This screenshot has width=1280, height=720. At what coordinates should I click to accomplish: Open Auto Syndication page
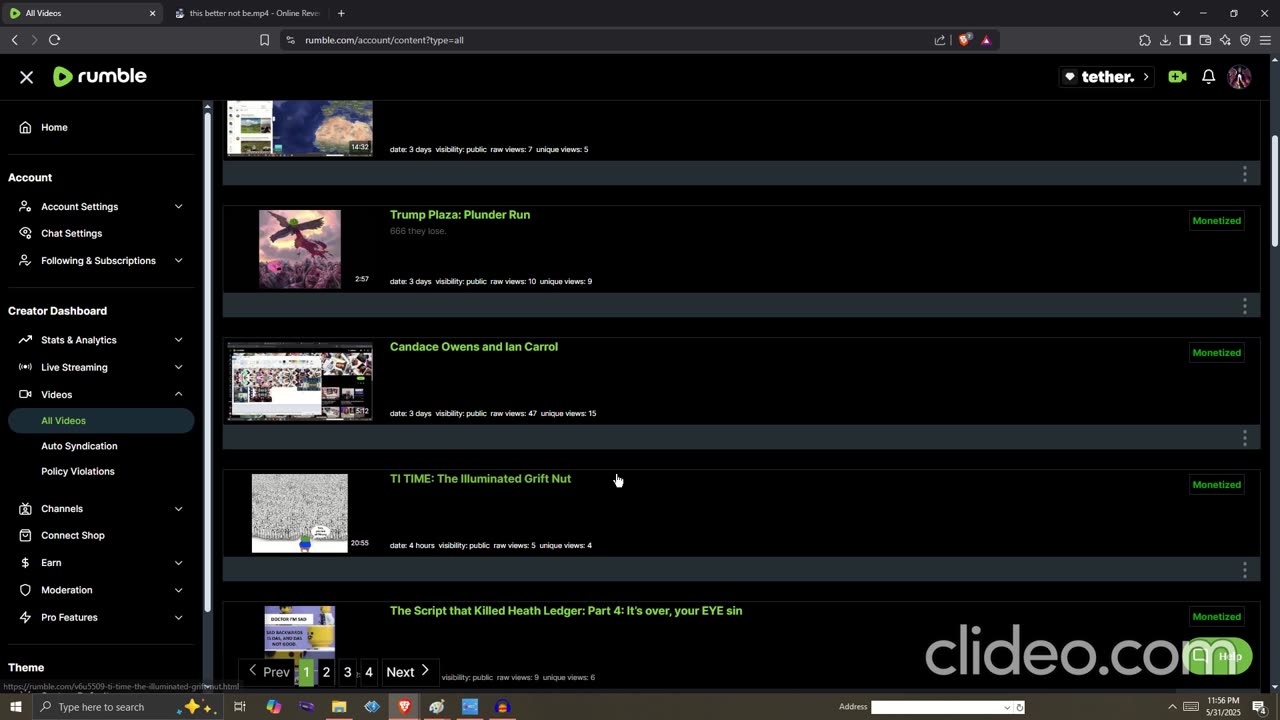pyautogui.click(x=79, y=446)
